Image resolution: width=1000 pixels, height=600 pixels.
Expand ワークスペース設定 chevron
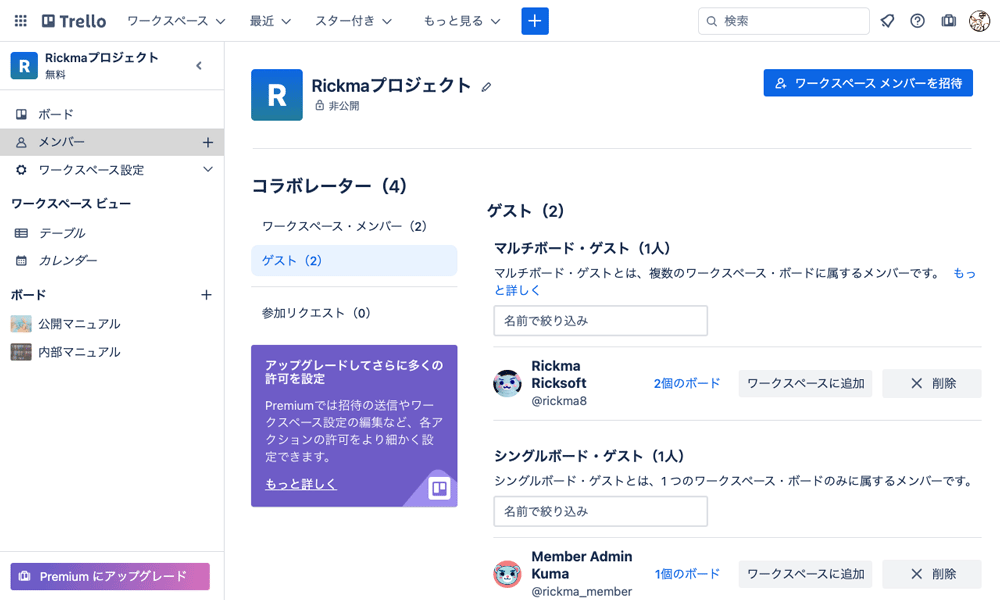pyautogui.click(x=207, y=170)
